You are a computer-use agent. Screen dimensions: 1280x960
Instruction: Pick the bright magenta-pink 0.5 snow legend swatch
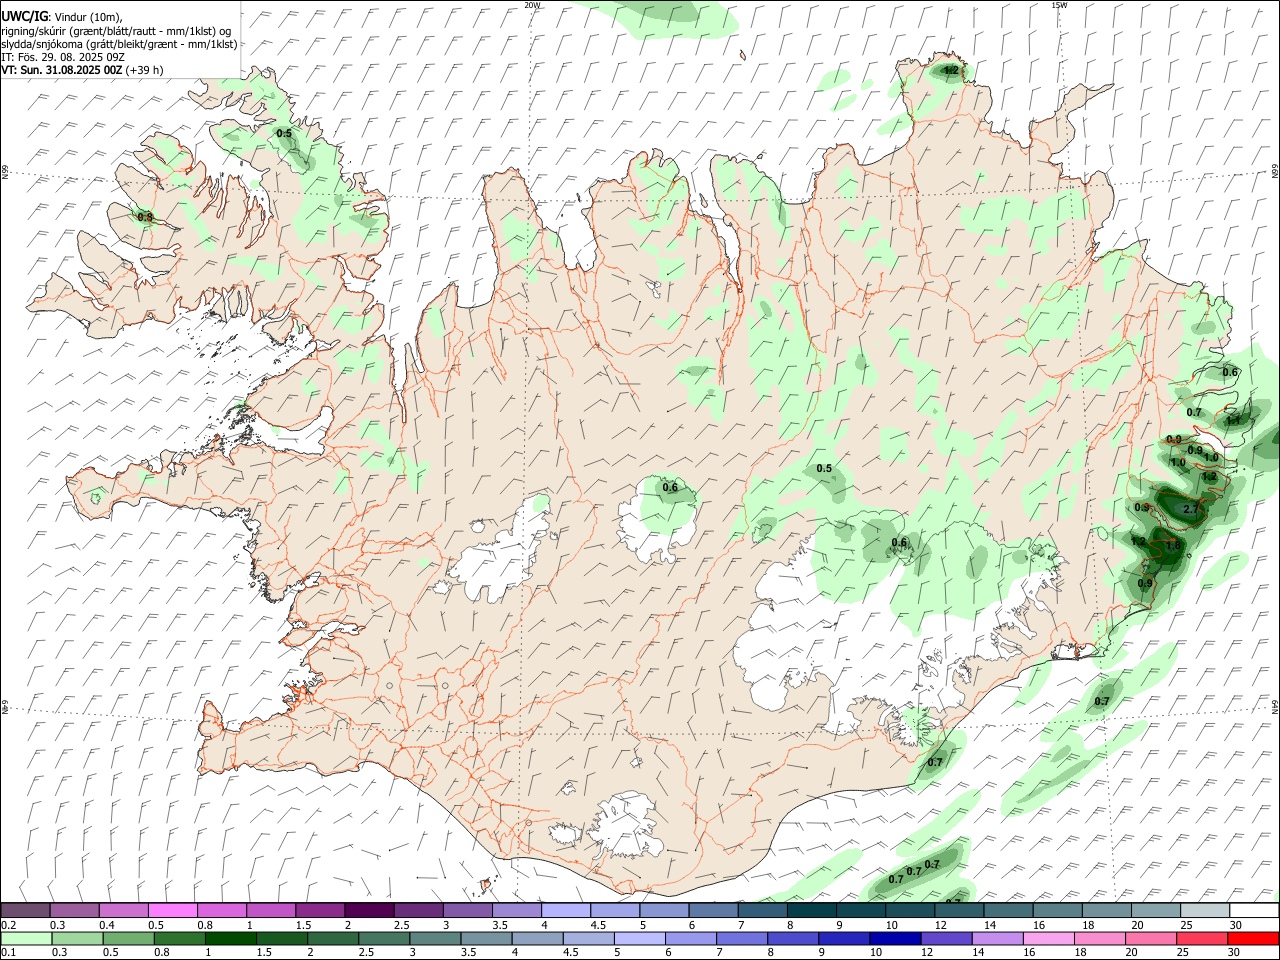pyautogui.click(x=173, y=910)
